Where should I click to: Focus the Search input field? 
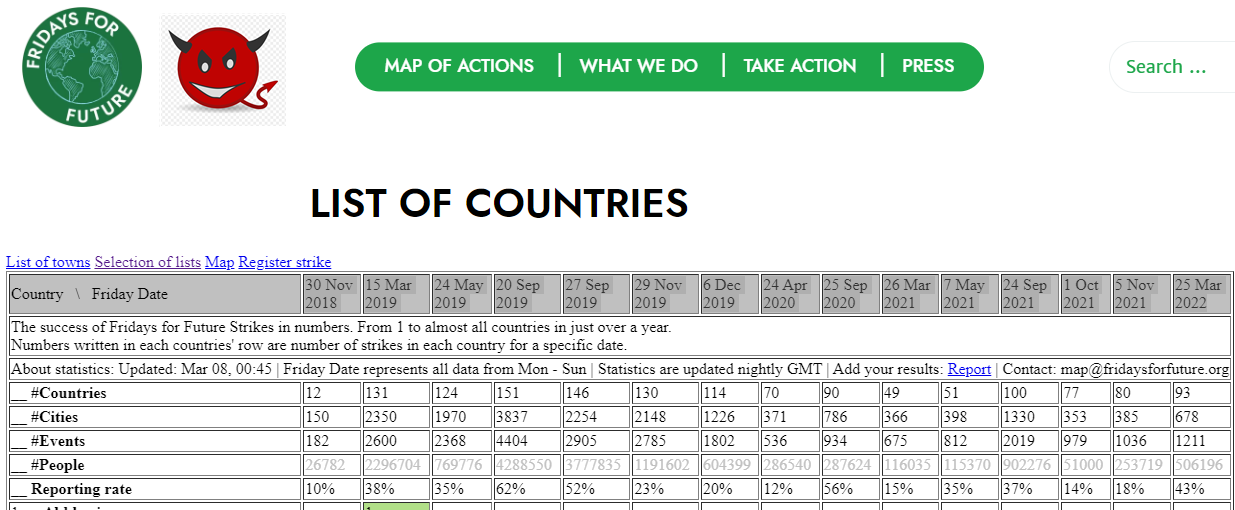pyautogui.click(x=1172, y=67)
